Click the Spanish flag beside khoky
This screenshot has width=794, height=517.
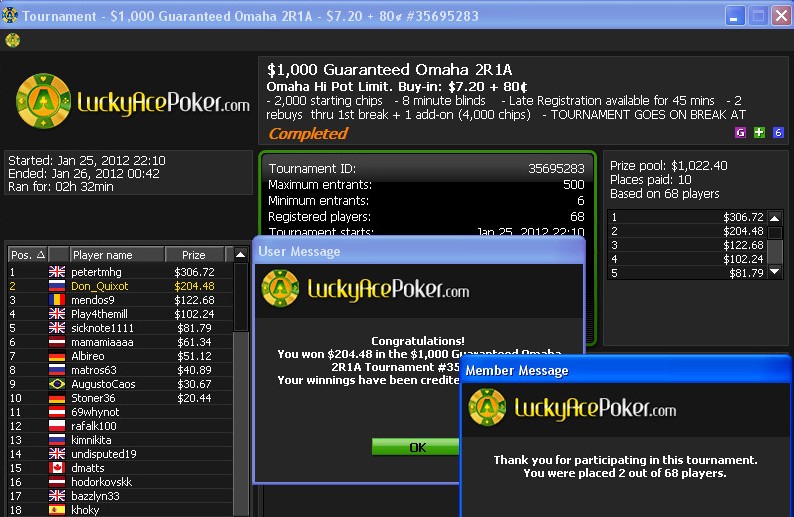tap(57, 510)
